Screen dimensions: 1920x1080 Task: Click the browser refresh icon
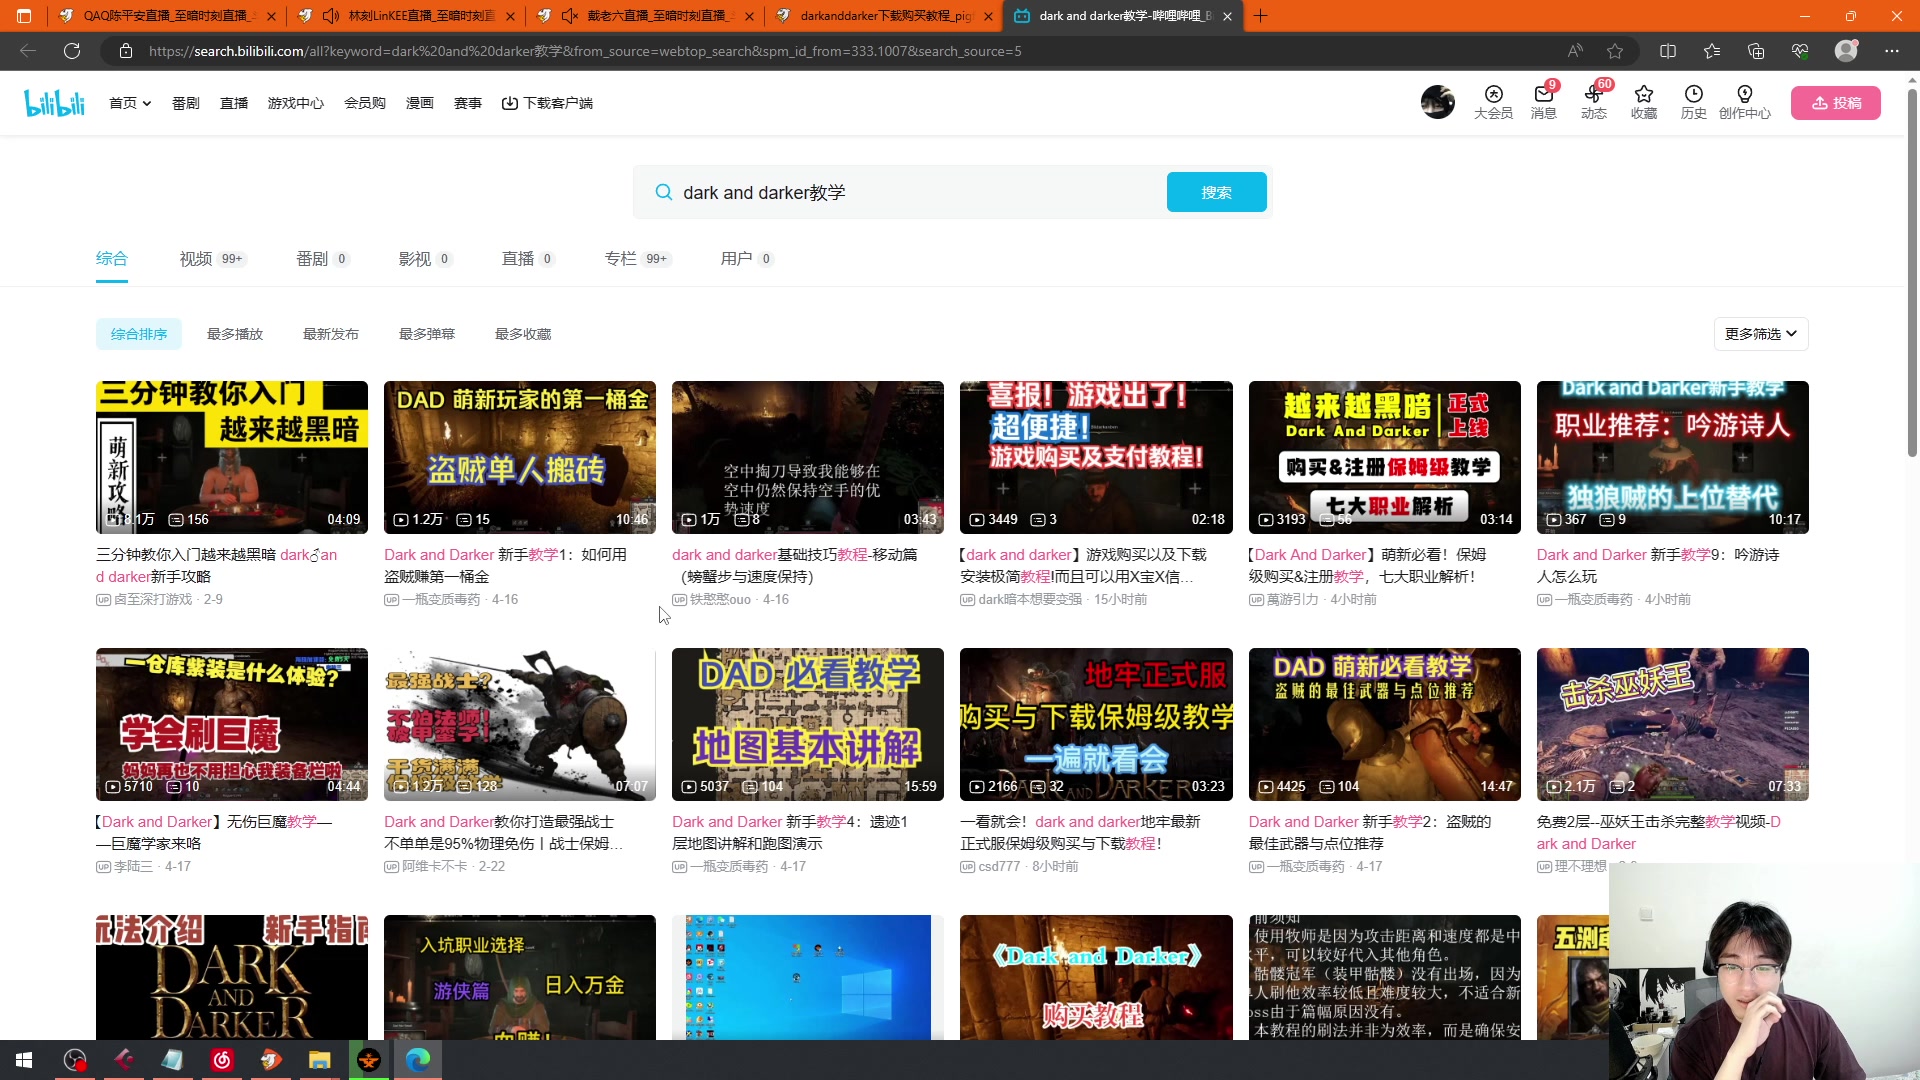[72, 51]
